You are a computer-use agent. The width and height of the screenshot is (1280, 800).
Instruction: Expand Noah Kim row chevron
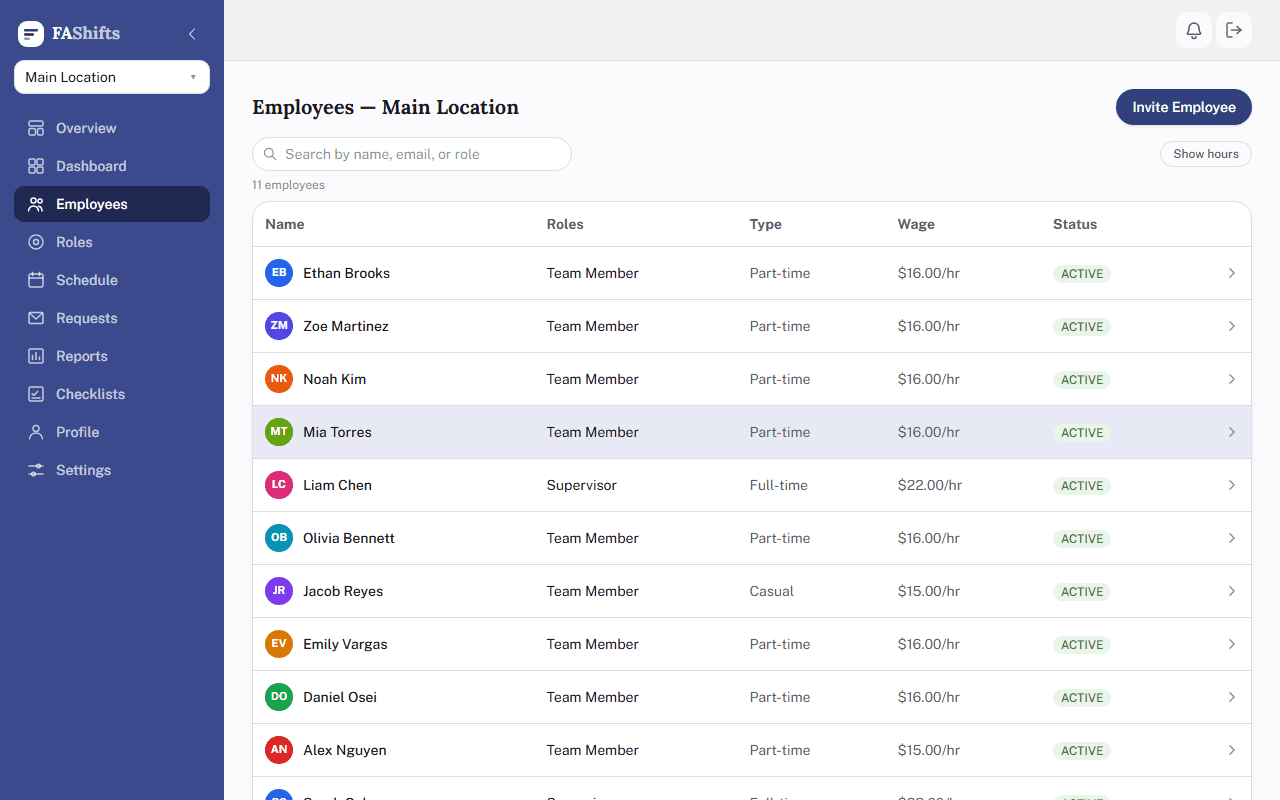pyautogui.click(x=1232, y=379)
